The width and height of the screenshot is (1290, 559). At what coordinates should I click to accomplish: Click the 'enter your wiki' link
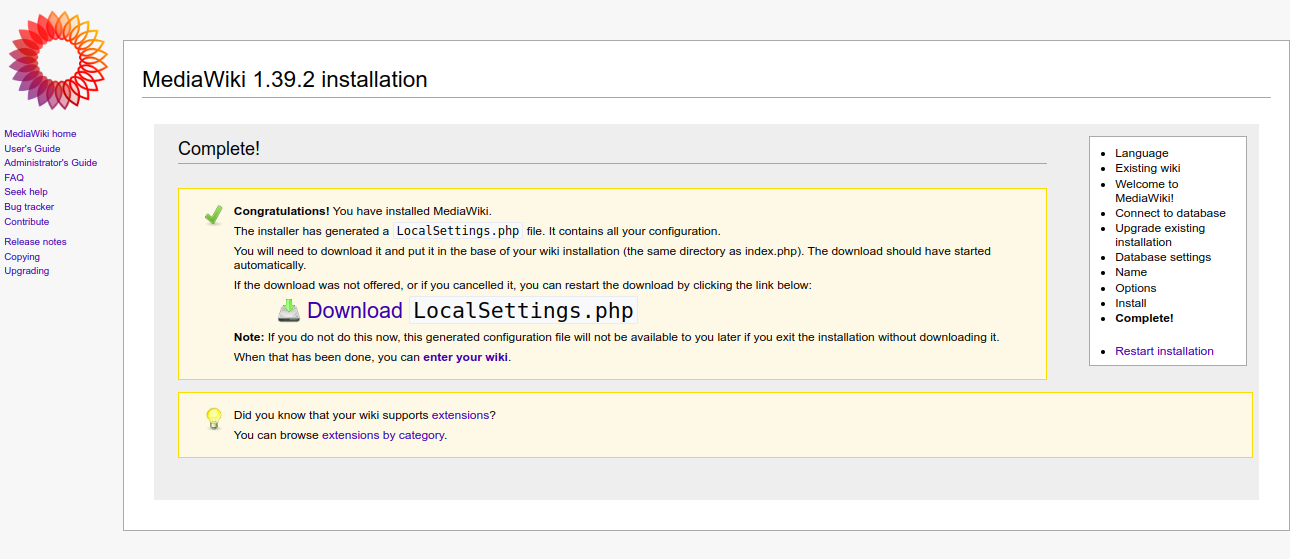466,357
